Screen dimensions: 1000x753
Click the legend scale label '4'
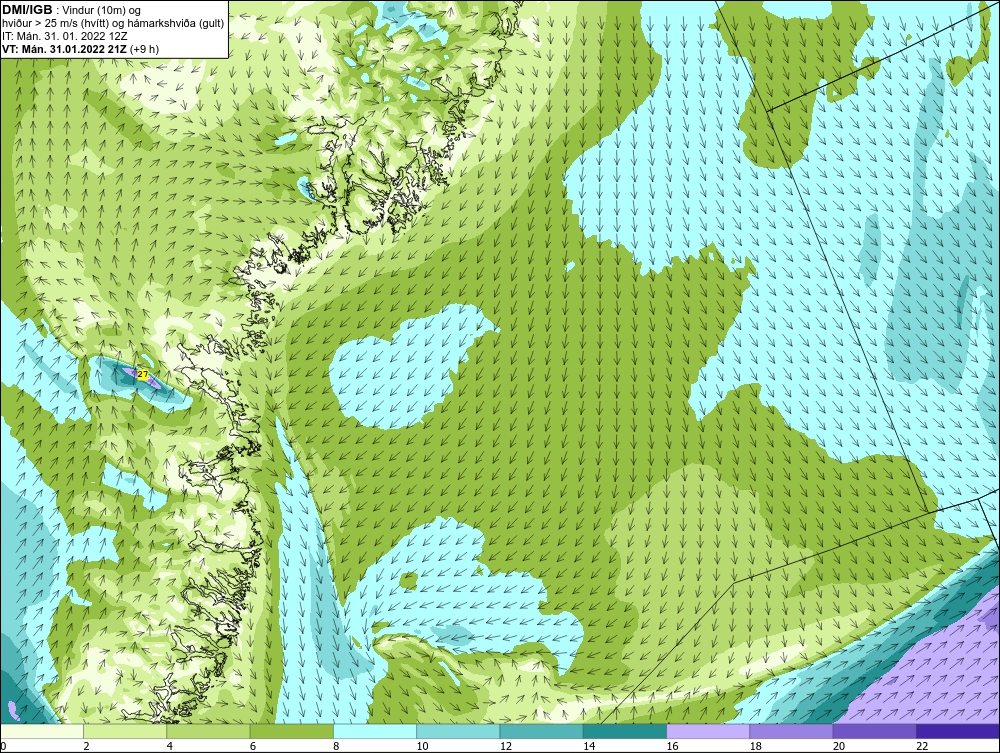170,747
